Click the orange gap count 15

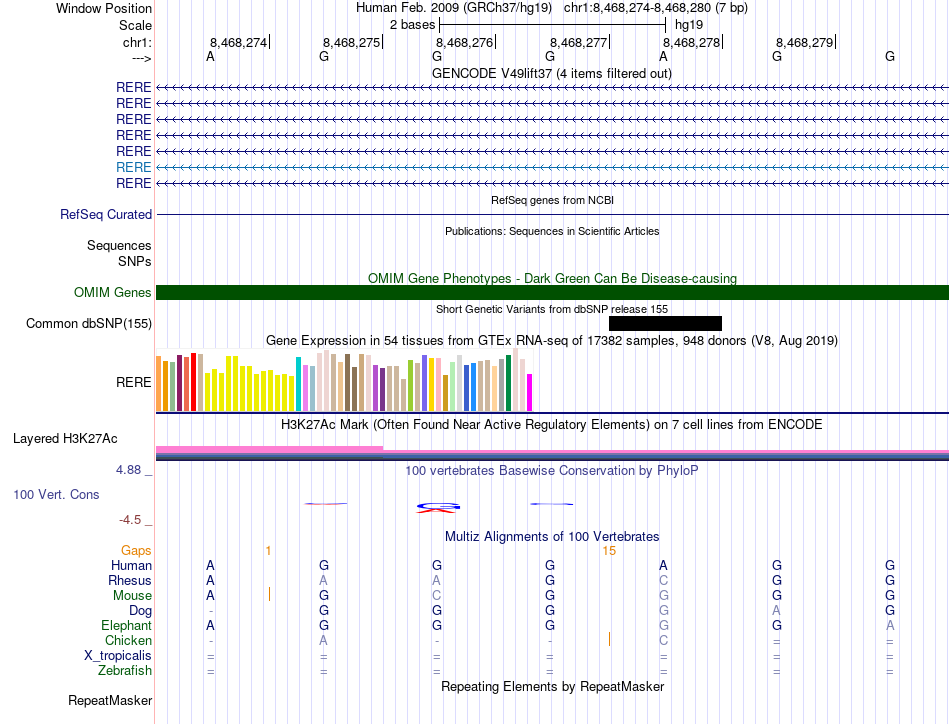609,551
